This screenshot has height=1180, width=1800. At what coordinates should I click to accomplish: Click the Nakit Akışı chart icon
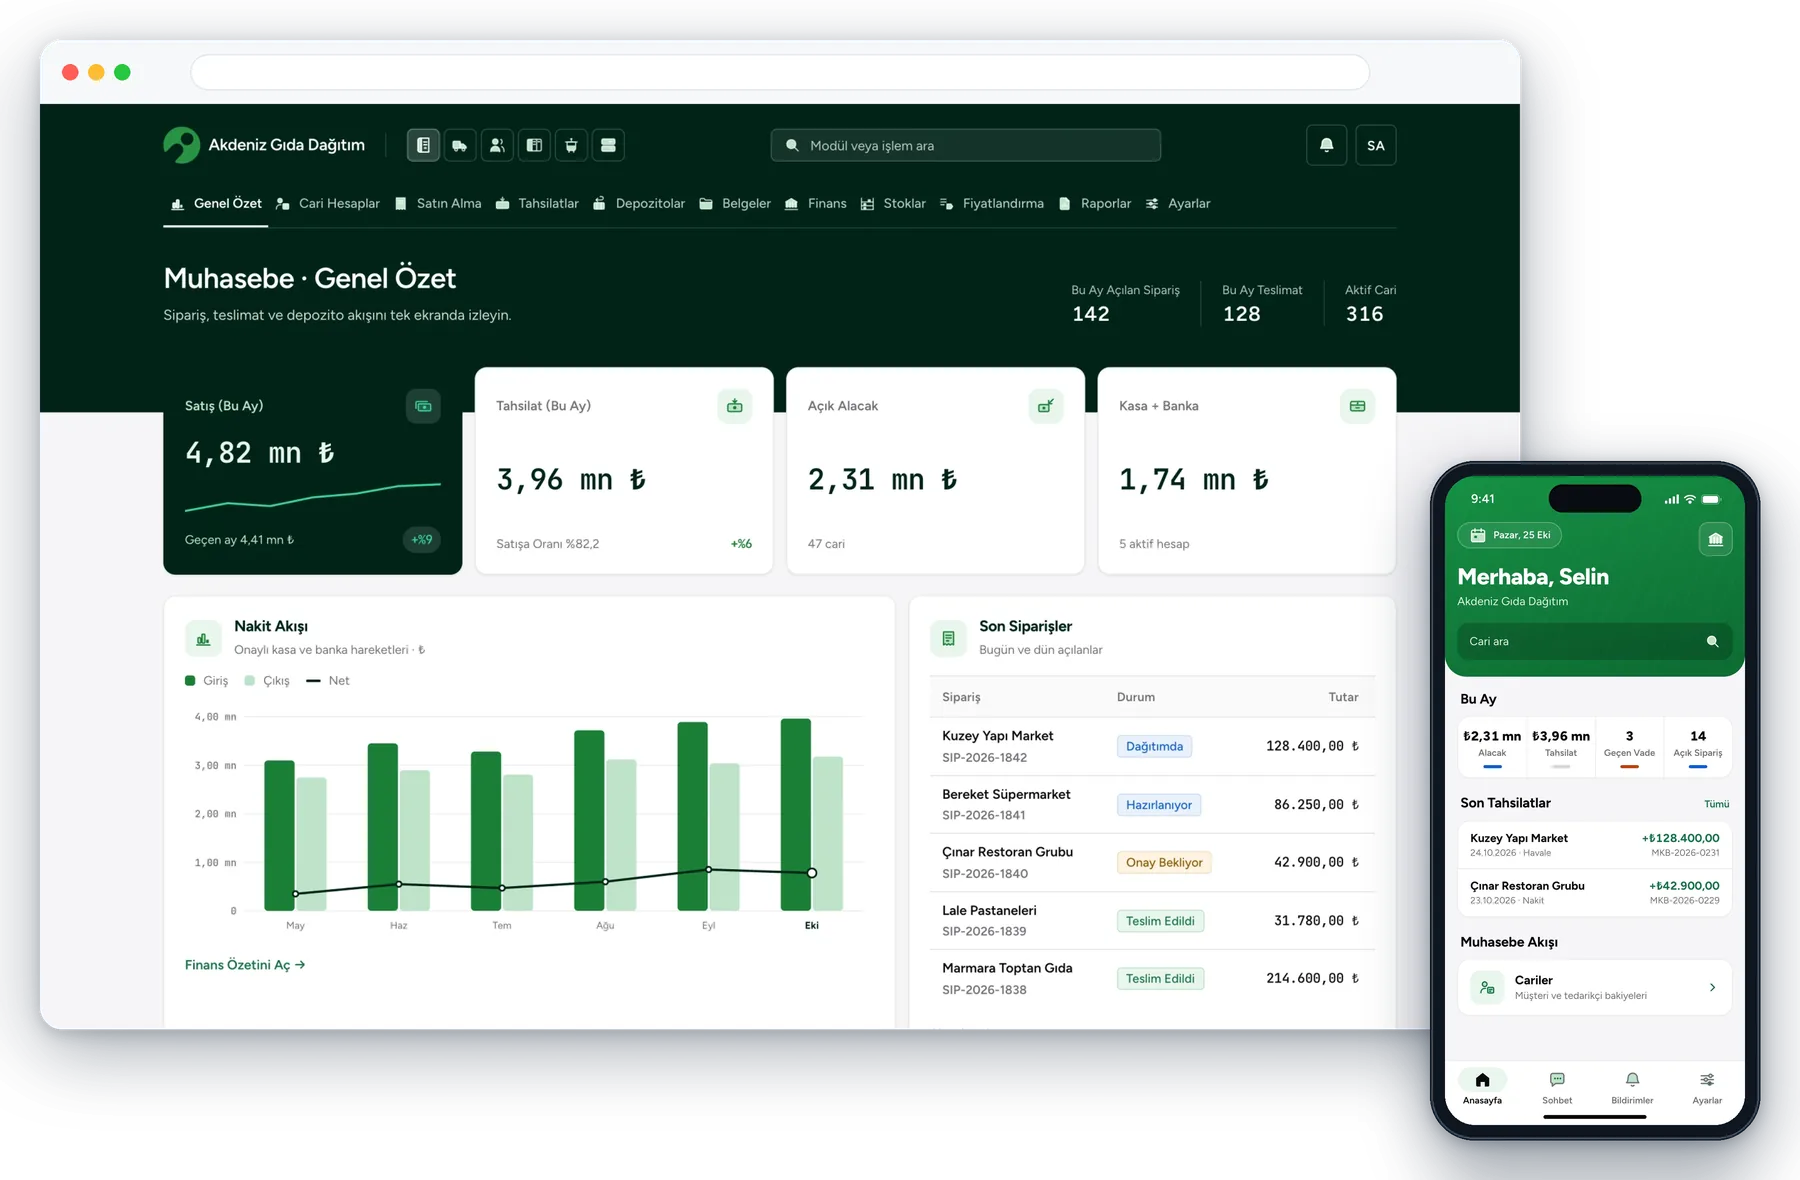(203, 638)
